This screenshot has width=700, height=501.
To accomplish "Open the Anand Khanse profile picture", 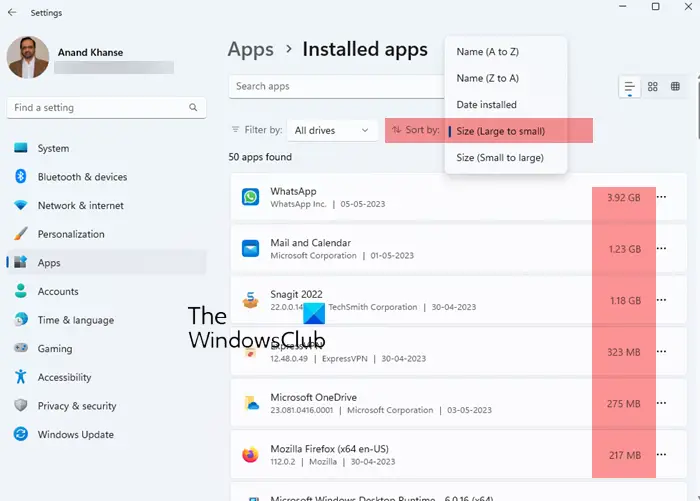I will [28, 57].
